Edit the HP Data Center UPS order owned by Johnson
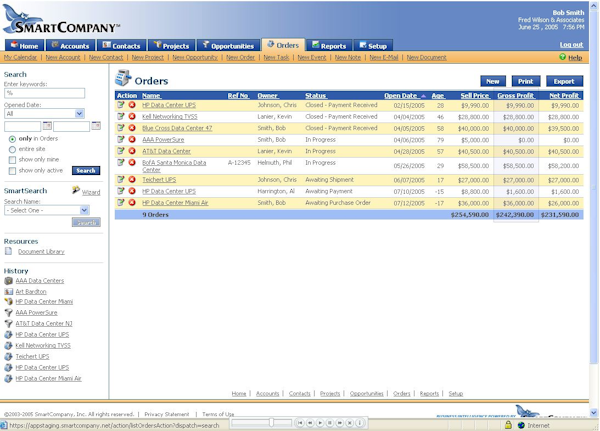Viewport: 600px width, 431px height. [121, 104]
